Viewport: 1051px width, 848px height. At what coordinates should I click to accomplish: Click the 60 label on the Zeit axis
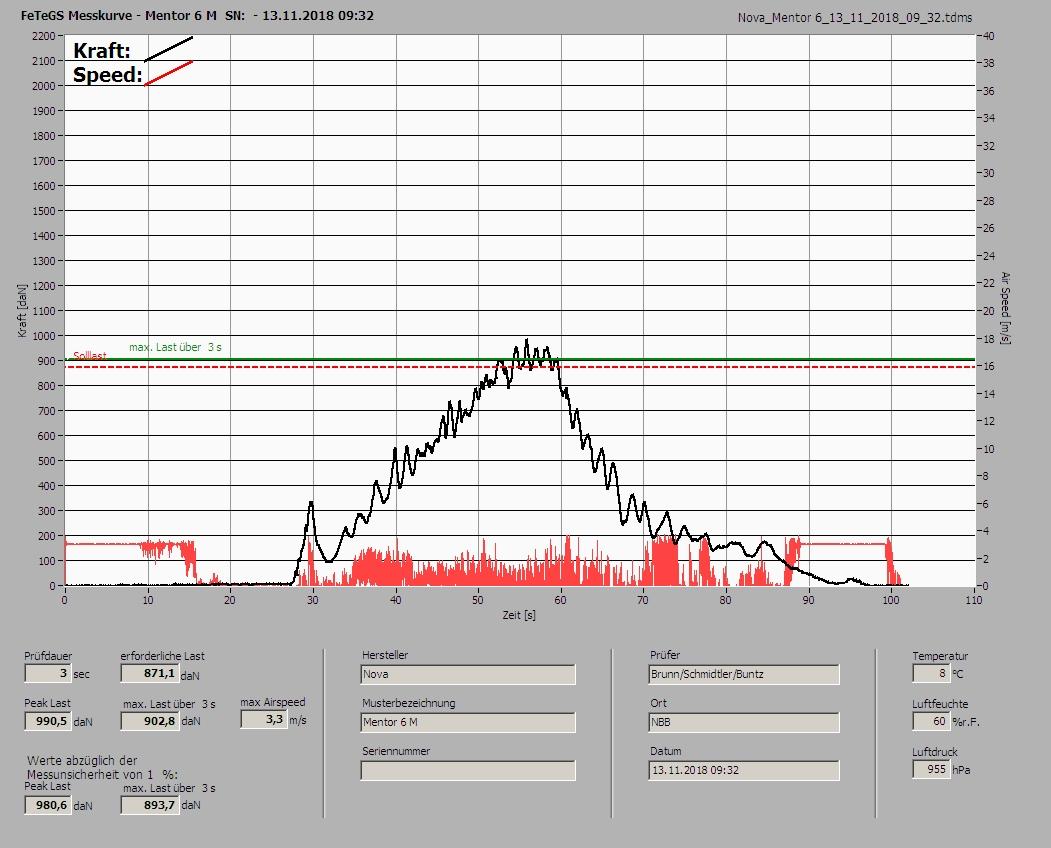(560, 600)
